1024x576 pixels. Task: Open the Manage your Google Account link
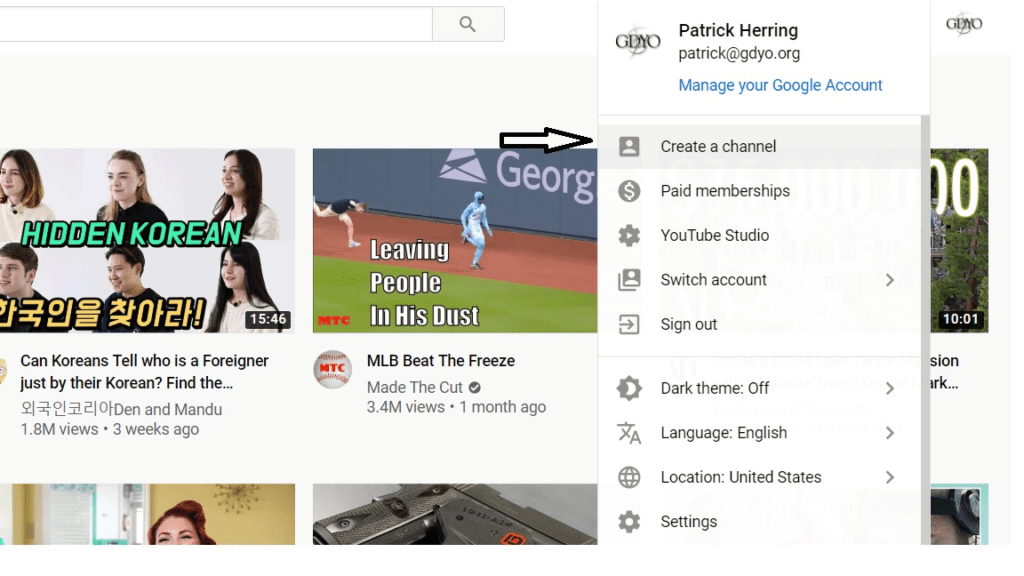click(x=780, y=85)
